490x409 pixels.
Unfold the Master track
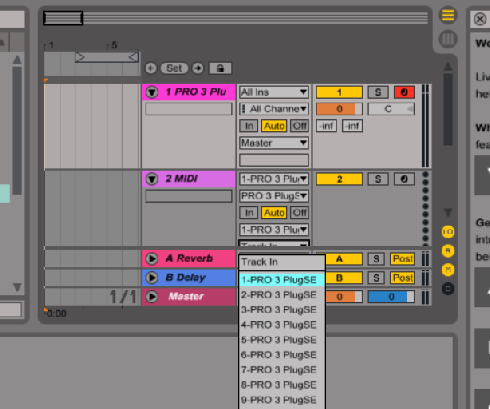152,296
